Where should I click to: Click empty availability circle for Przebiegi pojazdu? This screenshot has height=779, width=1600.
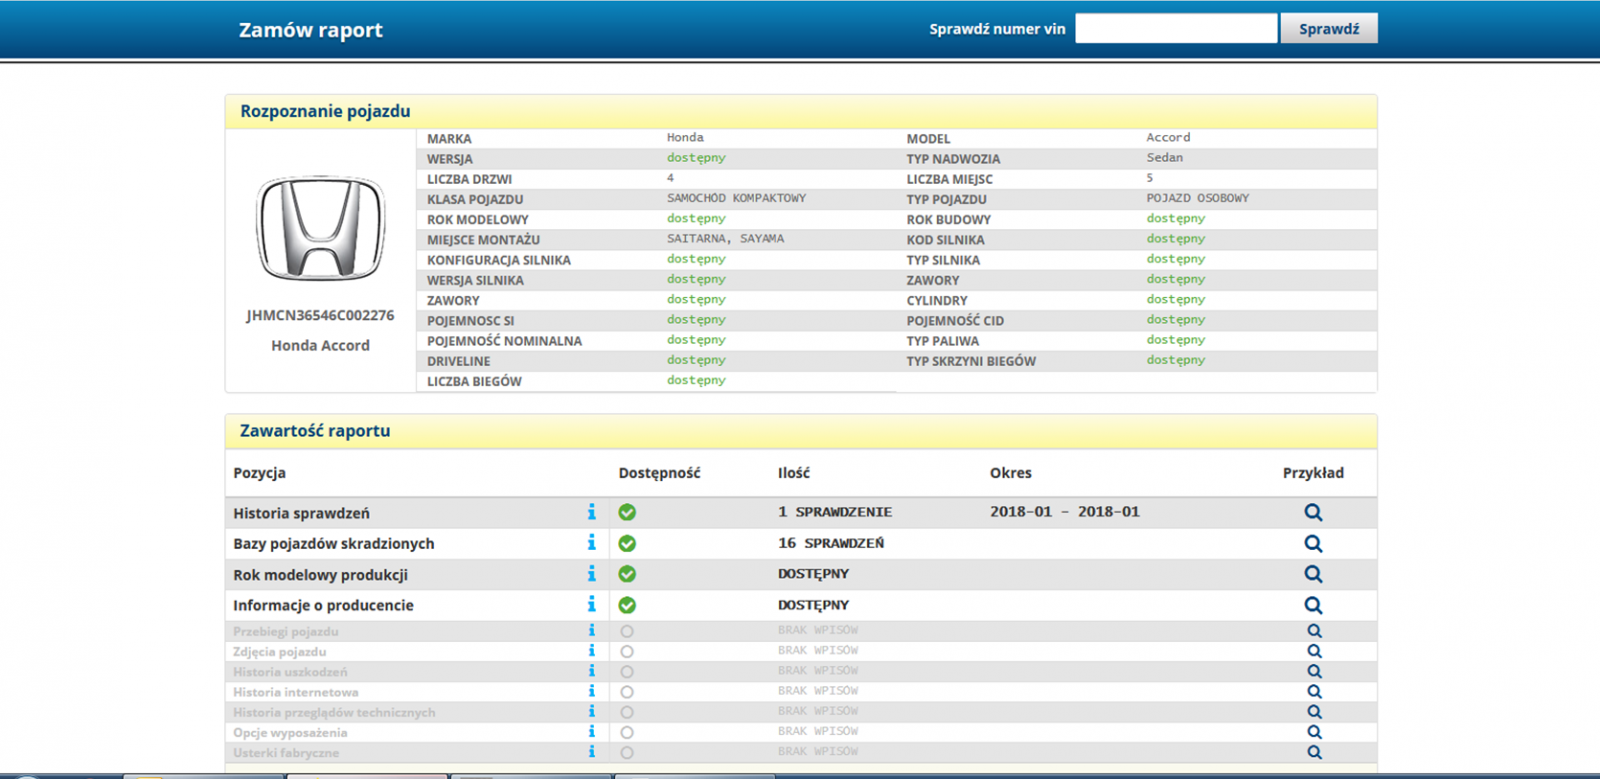click(627, 631)
